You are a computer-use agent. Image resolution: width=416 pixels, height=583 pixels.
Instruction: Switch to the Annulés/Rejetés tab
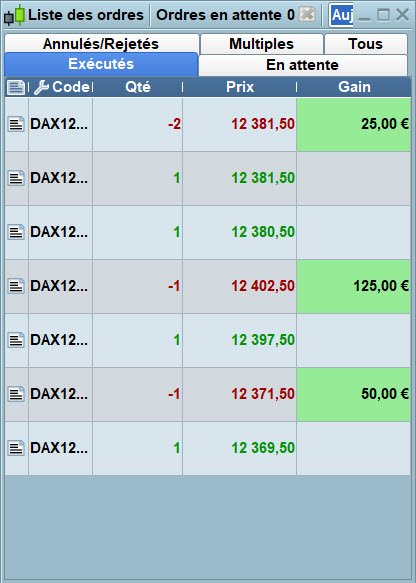[x=102, y=44]
